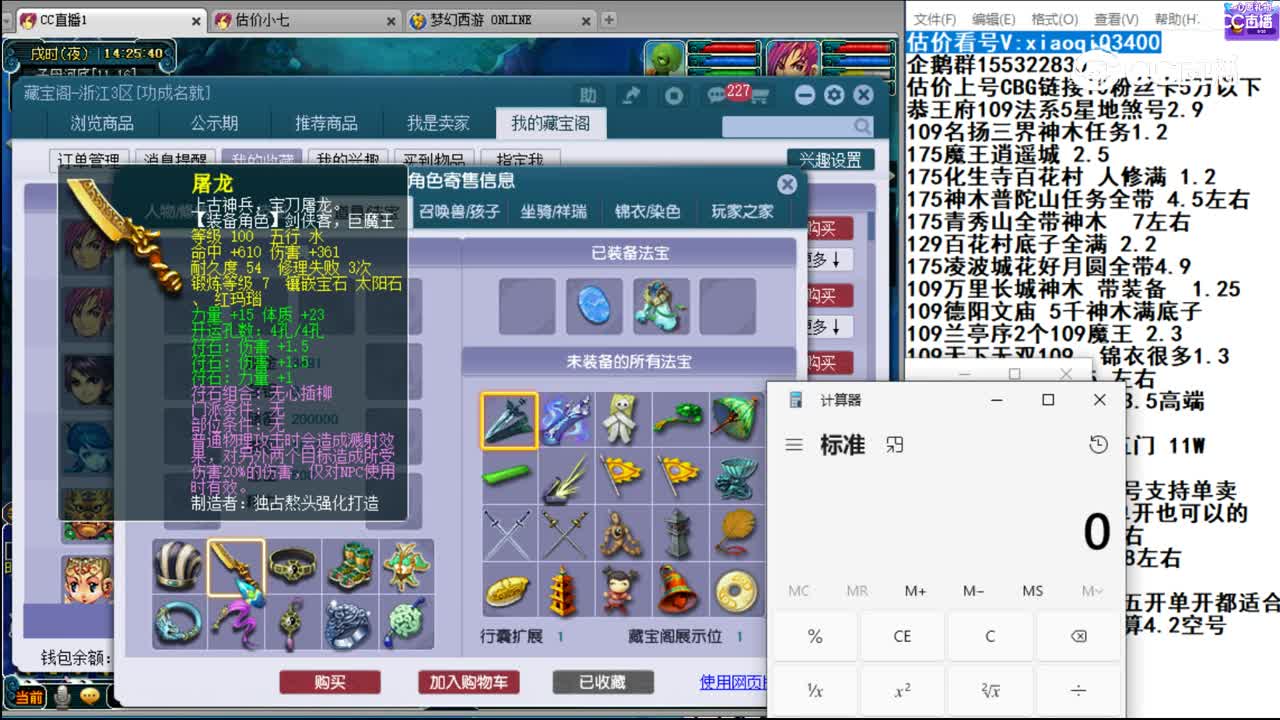1280x720 pixels.
Task: Select the stone lantern tower treasure
Action: click(680, 534)
